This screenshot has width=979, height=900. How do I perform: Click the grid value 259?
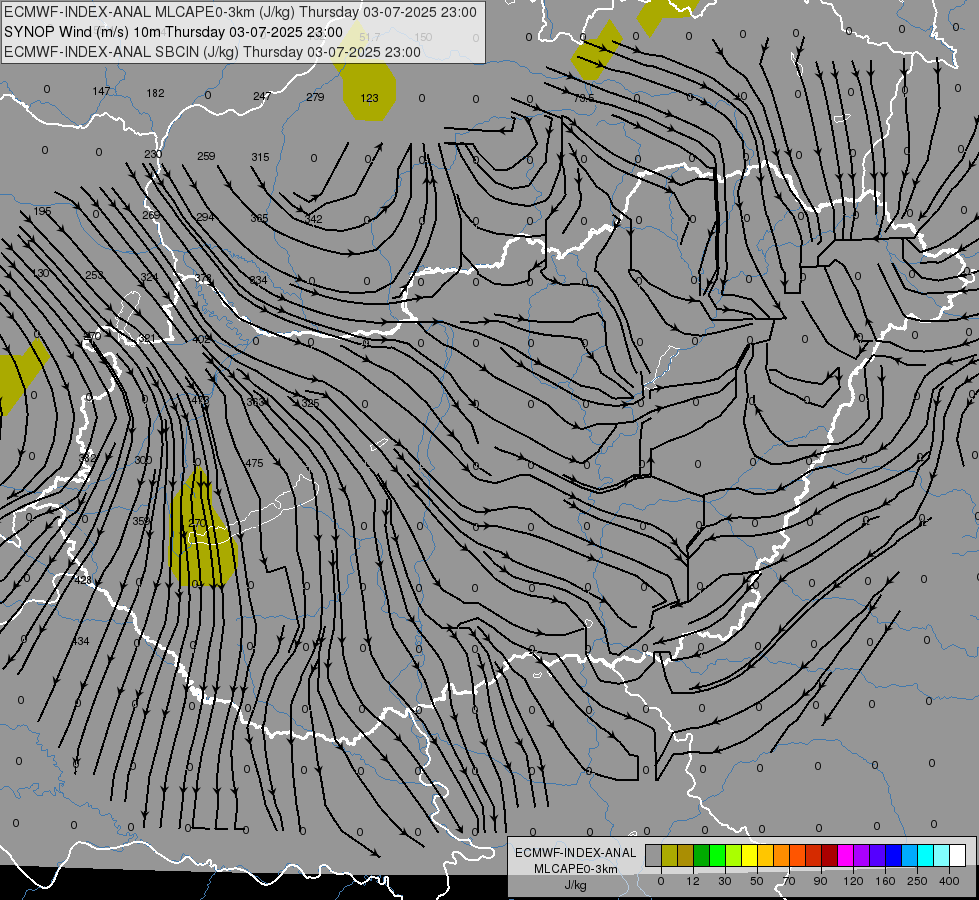[x=206, y=156]
